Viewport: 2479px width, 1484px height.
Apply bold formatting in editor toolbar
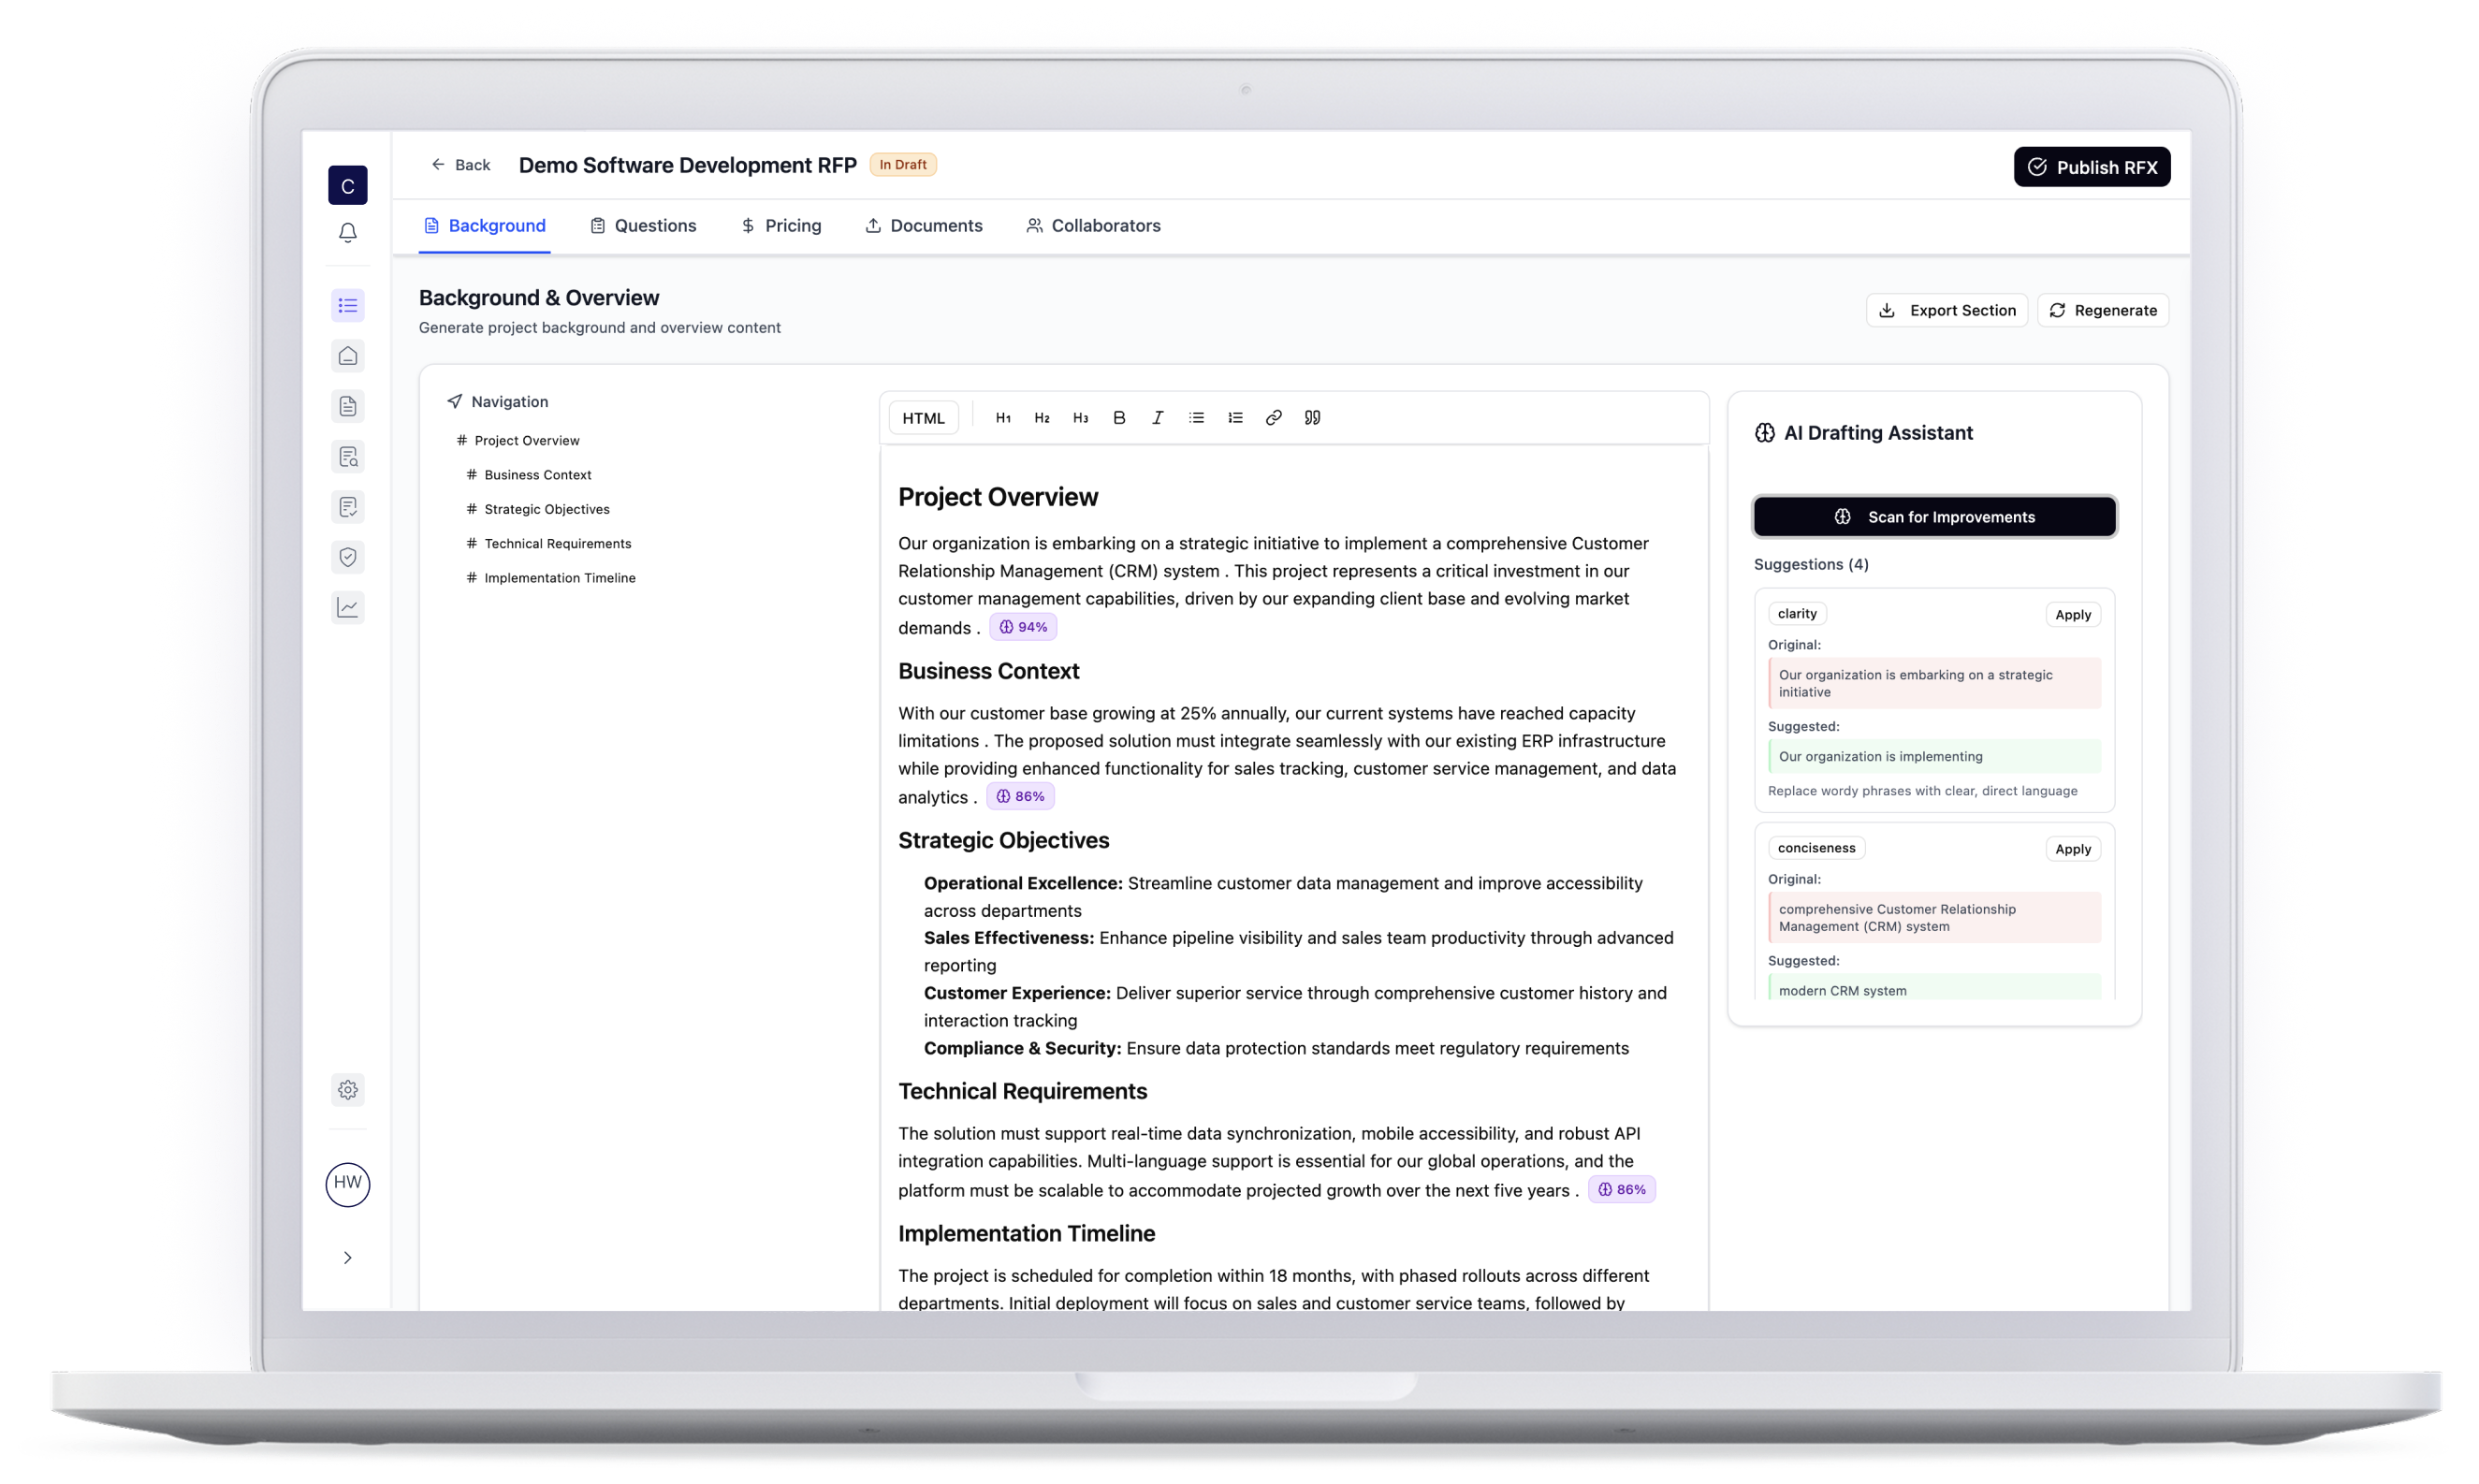pos(1119,418)
